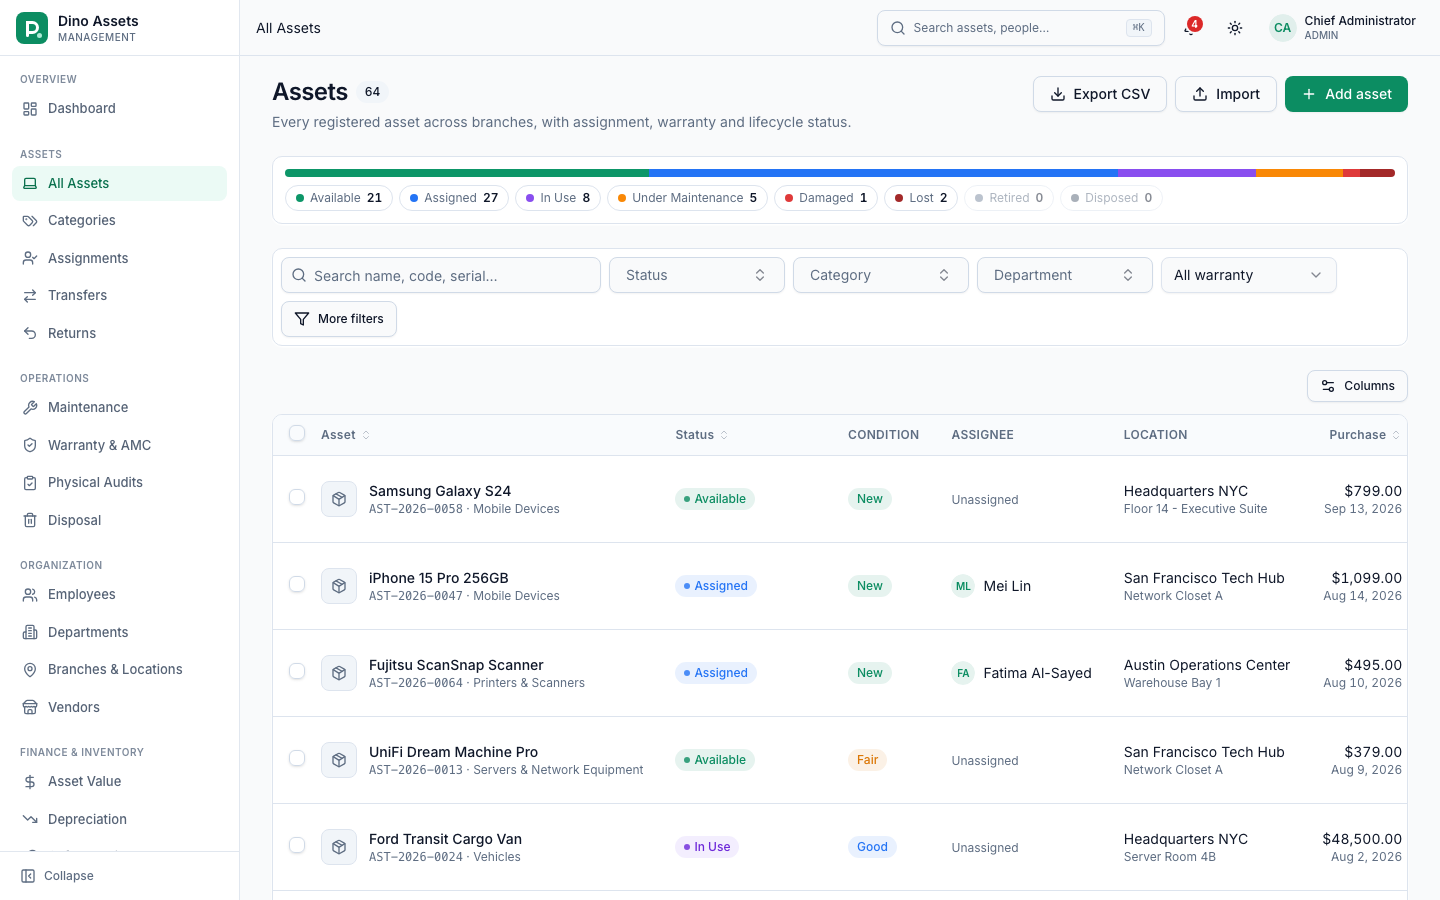Click the Status column sort icon
1440x900 pixels.
[724, 435]
